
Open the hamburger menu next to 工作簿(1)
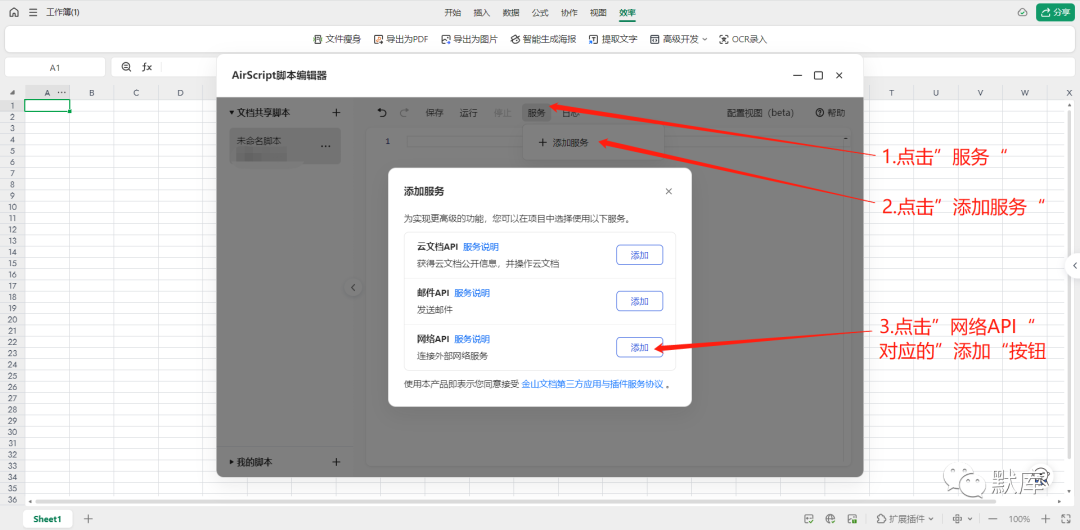(x=33, y=12)
